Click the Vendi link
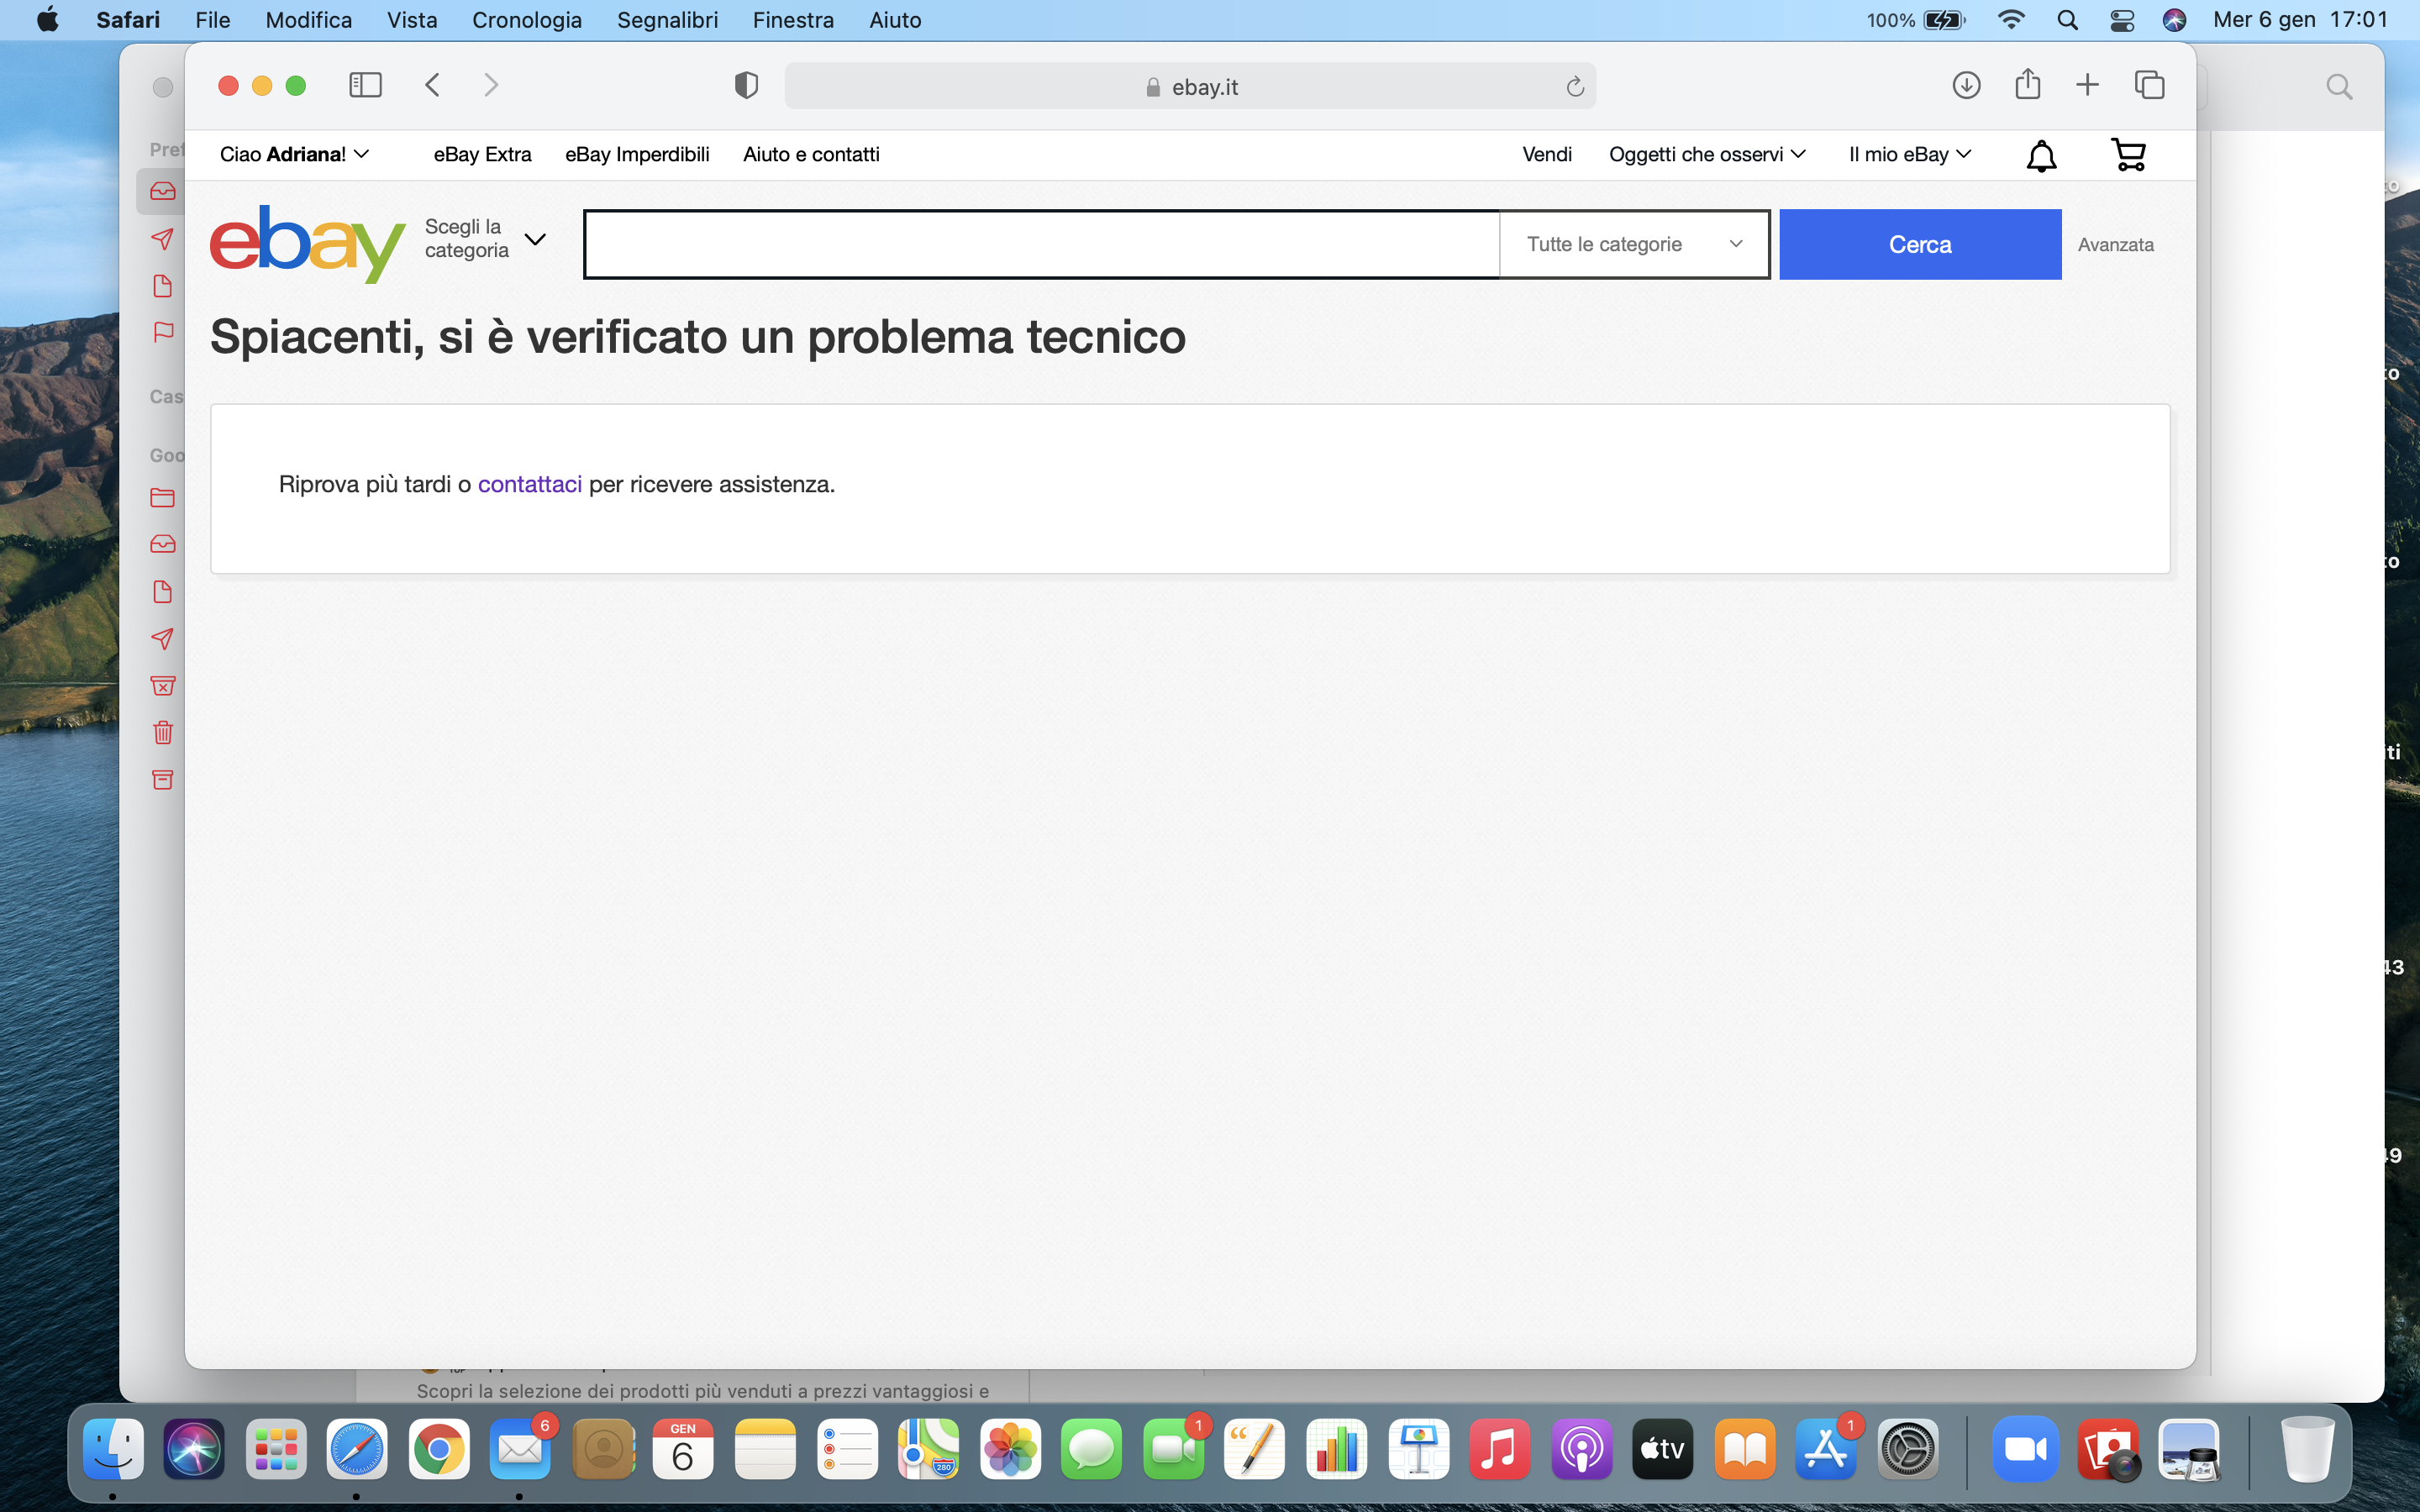 click(1547, 154)
